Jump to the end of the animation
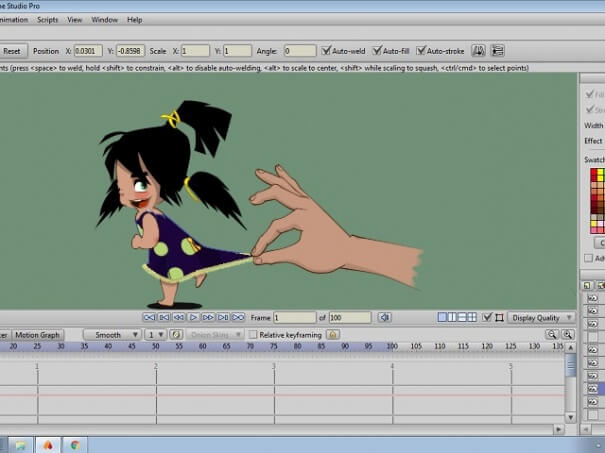This screenshot has width=605, height=453. pos(237,317)
